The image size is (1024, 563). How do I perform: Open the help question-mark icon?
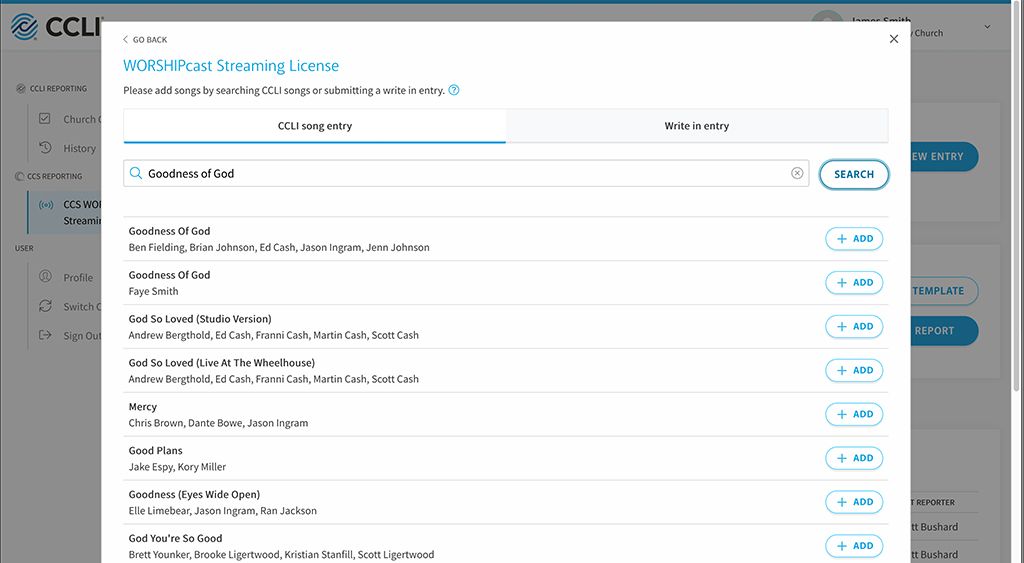454,90
